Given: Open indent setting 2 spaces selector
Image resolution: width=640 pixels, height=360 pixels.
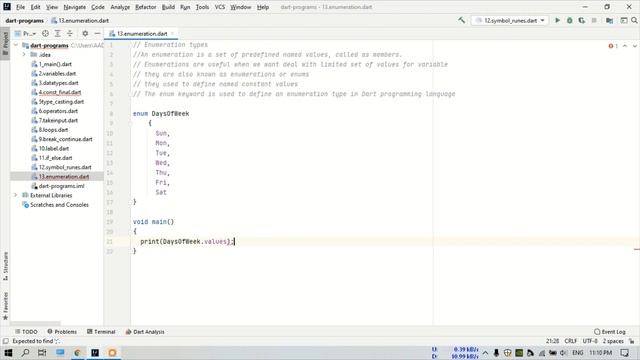Looking at the screenshot, I should (613, 341).
